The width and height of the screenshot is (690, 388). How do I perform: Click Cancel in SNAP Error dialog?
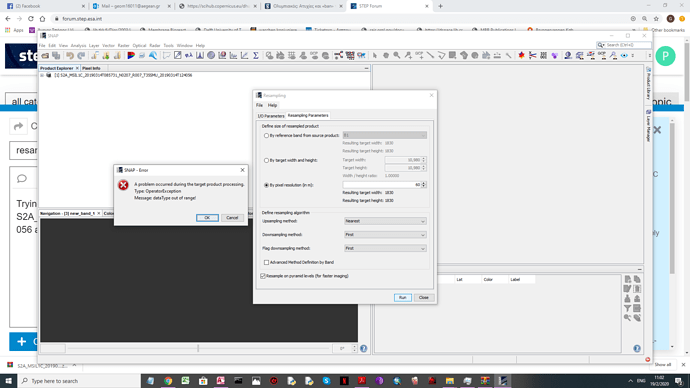[x=232, y=218]
